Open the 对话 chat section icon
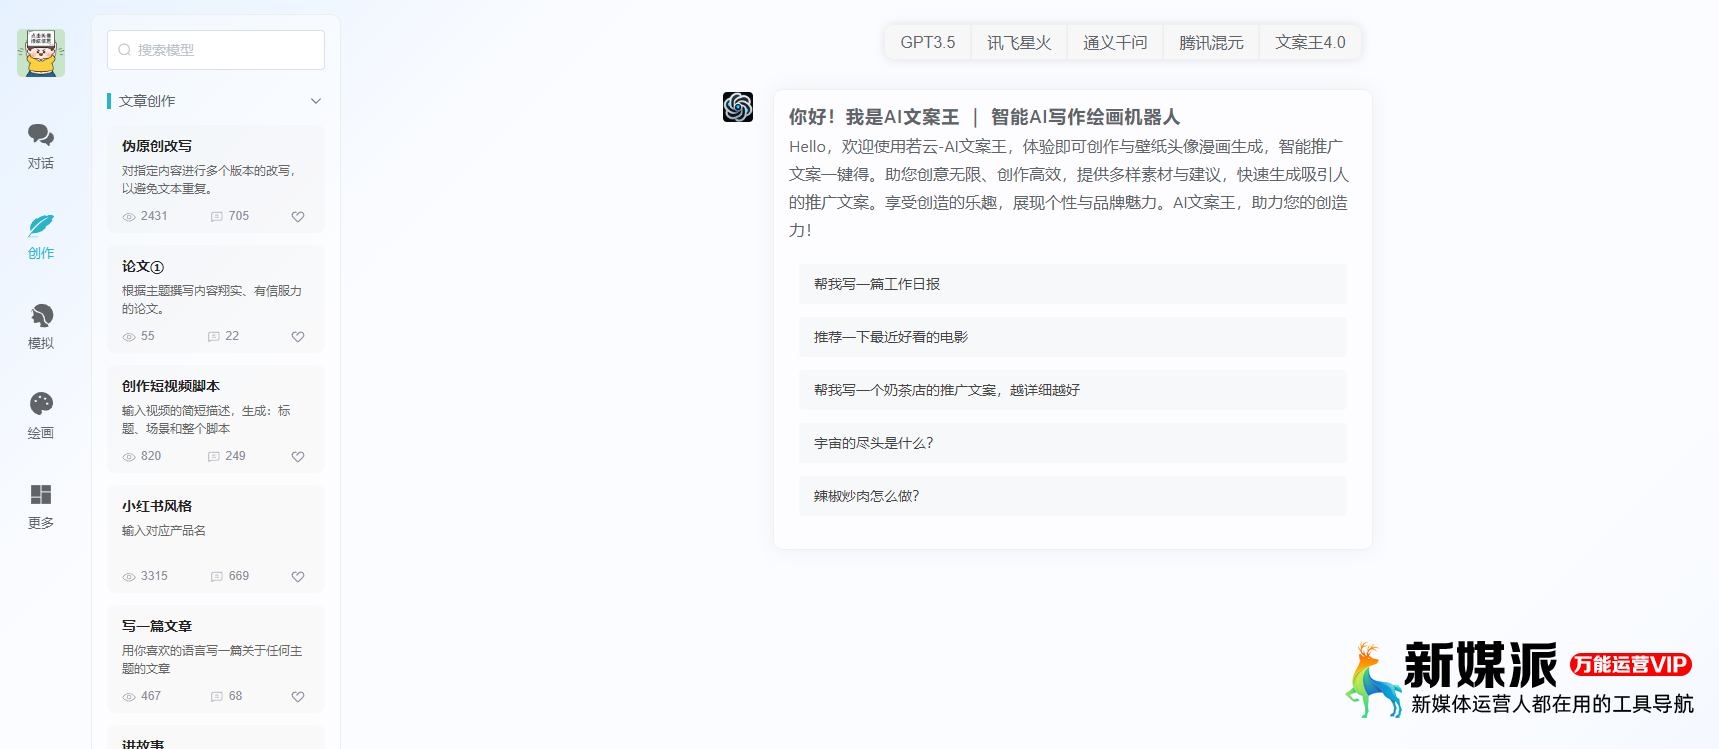 pyautogui.click(x=41, y=135)
